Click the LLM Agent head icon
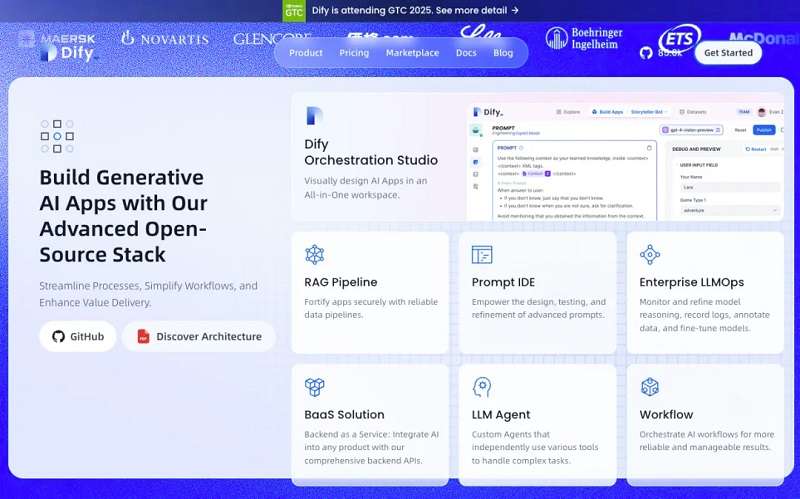The width and height of the screenshot is (800, 499). [x=482, y=387]
